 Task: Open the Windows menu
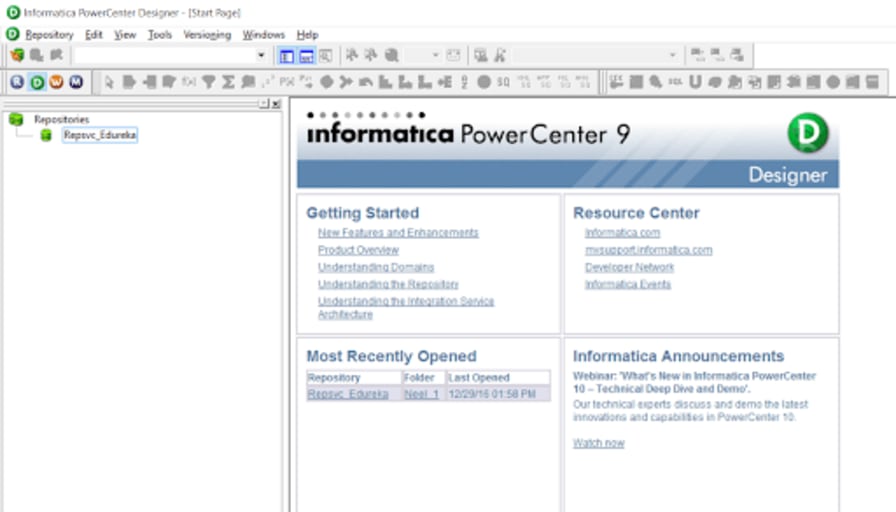[x=263, y=35]
